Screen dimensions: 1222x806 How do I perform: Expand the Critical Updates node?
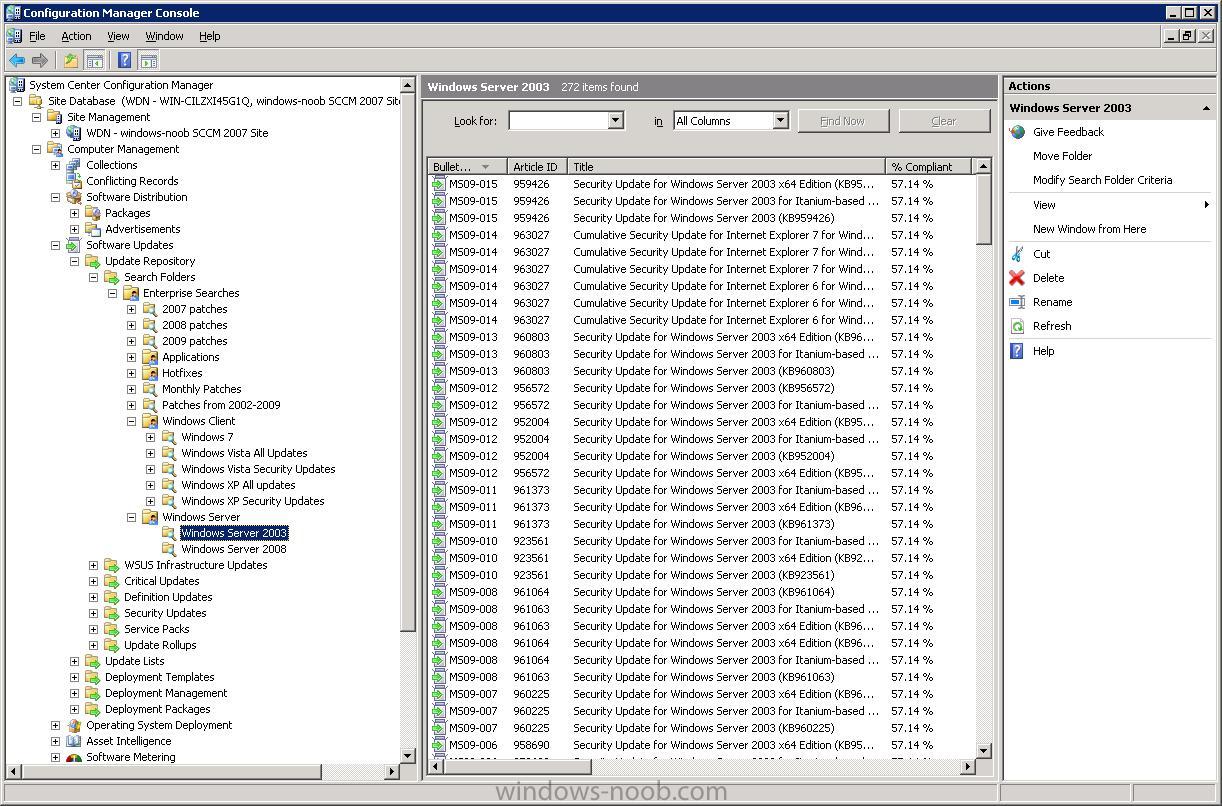coord(94,581)
